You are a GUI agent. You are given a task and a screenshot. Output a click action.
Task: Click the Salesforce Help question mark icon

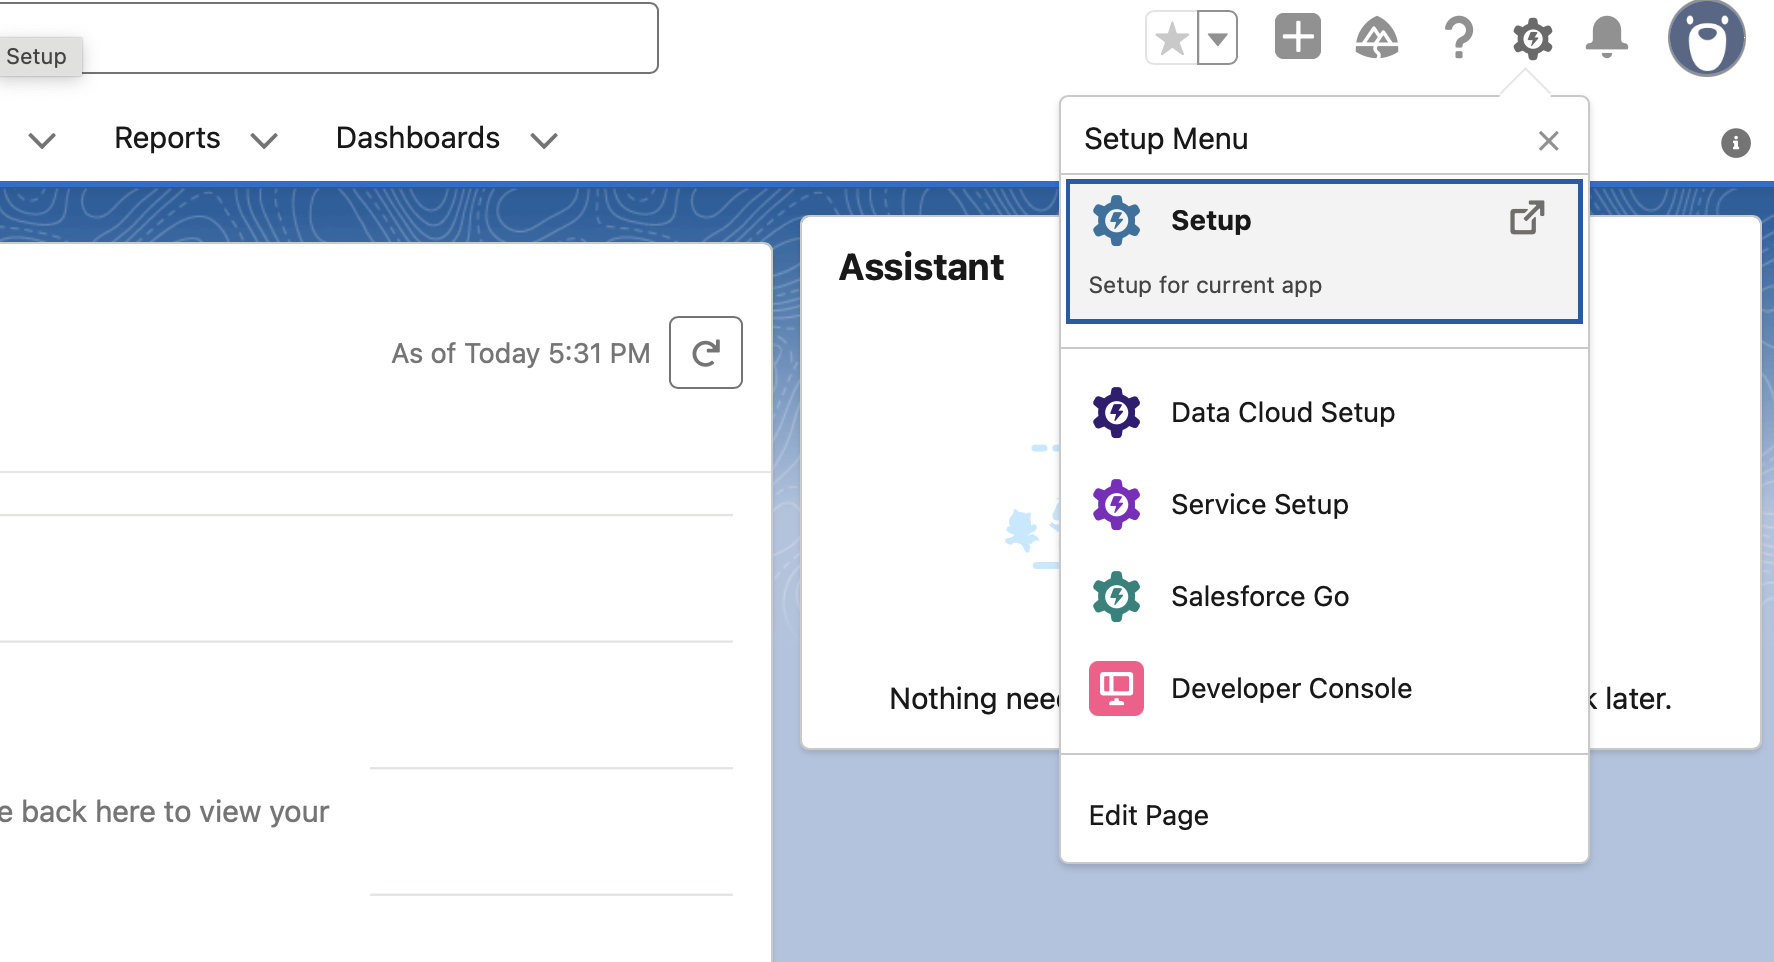coord(1458,38)
